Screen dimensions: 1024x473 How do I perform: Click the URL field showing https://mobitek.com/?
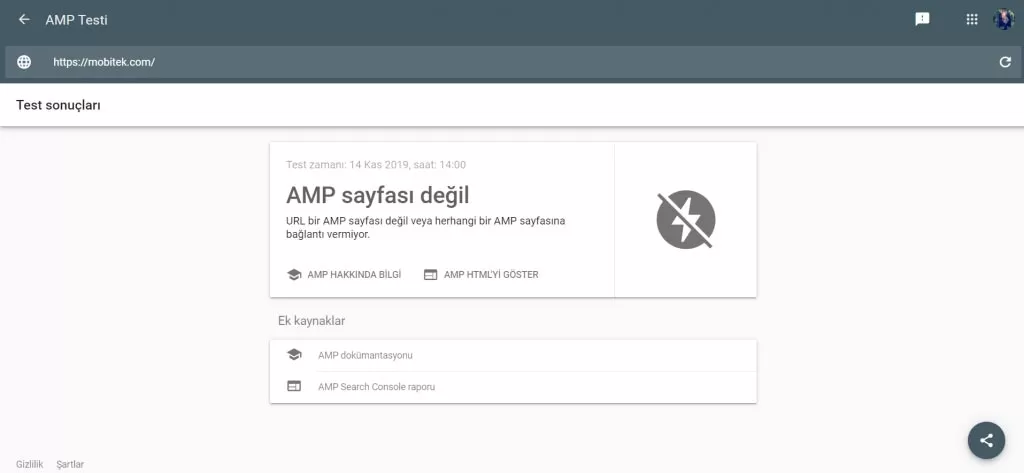pyautogui.click(x=512, y=62)
